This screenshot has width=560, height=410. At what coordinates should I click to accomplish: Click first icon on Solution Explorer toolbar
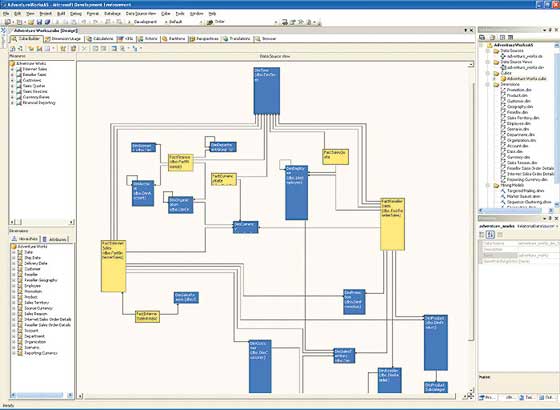pos(482,37)
